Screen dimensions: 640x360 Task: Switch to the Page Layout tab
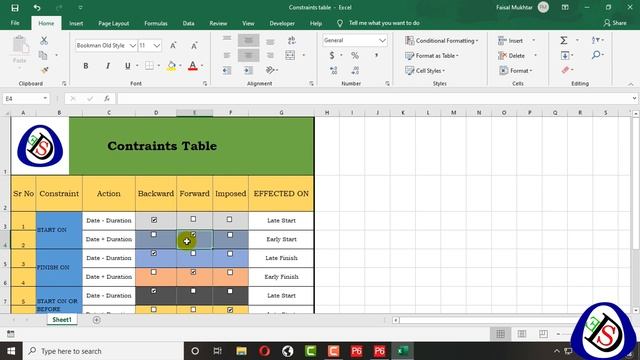tap(113, 23)
